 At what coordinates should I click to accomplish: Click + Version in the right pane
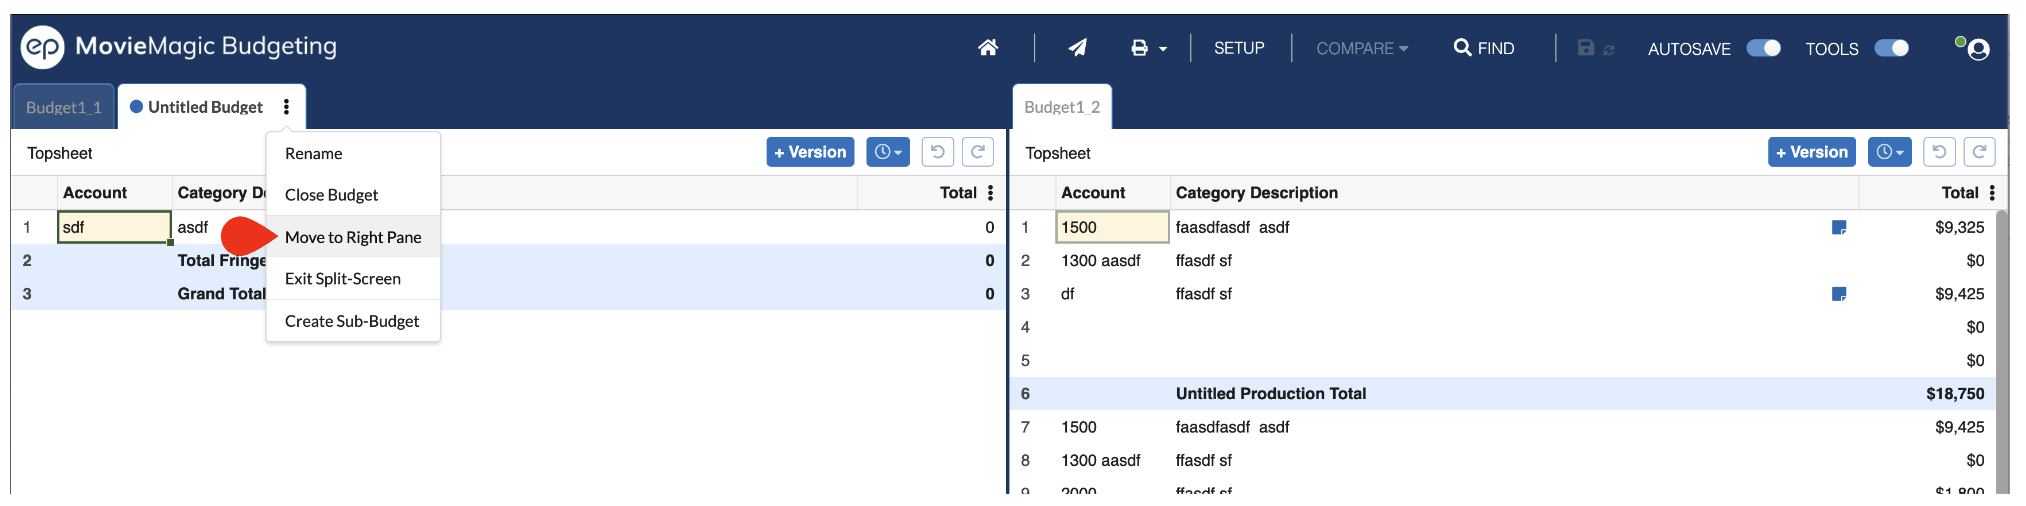click(x=1812, y=152)
